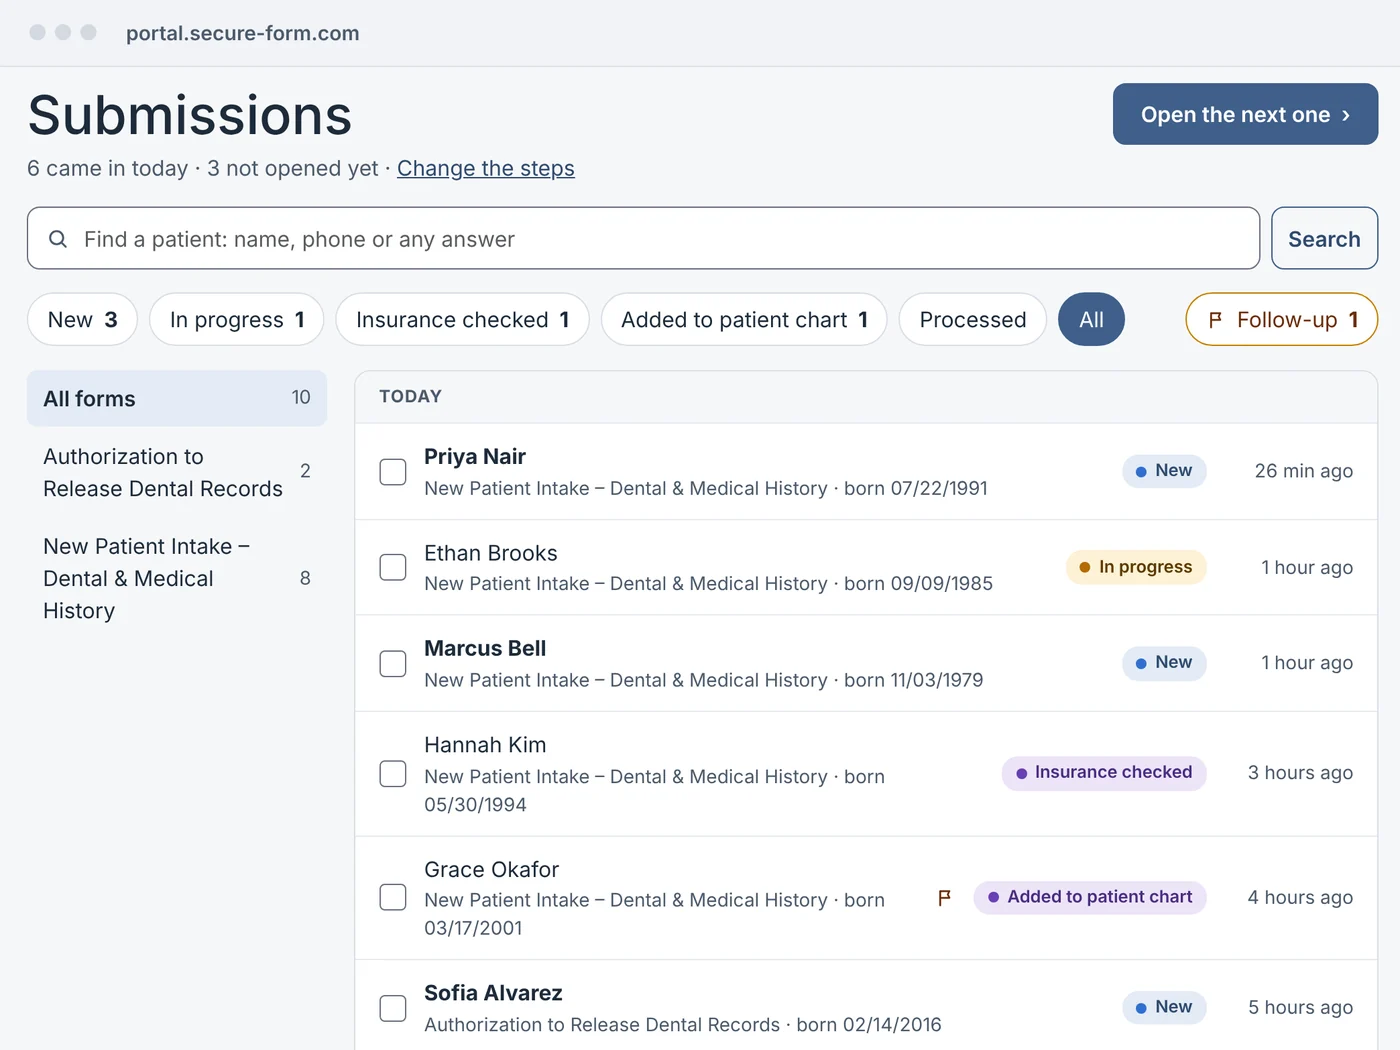Image resolution: width=1400 pixels, height=1050 pixels.
Task: Click the '5 hours ago' timestamp
Action: [1300, 1007]
